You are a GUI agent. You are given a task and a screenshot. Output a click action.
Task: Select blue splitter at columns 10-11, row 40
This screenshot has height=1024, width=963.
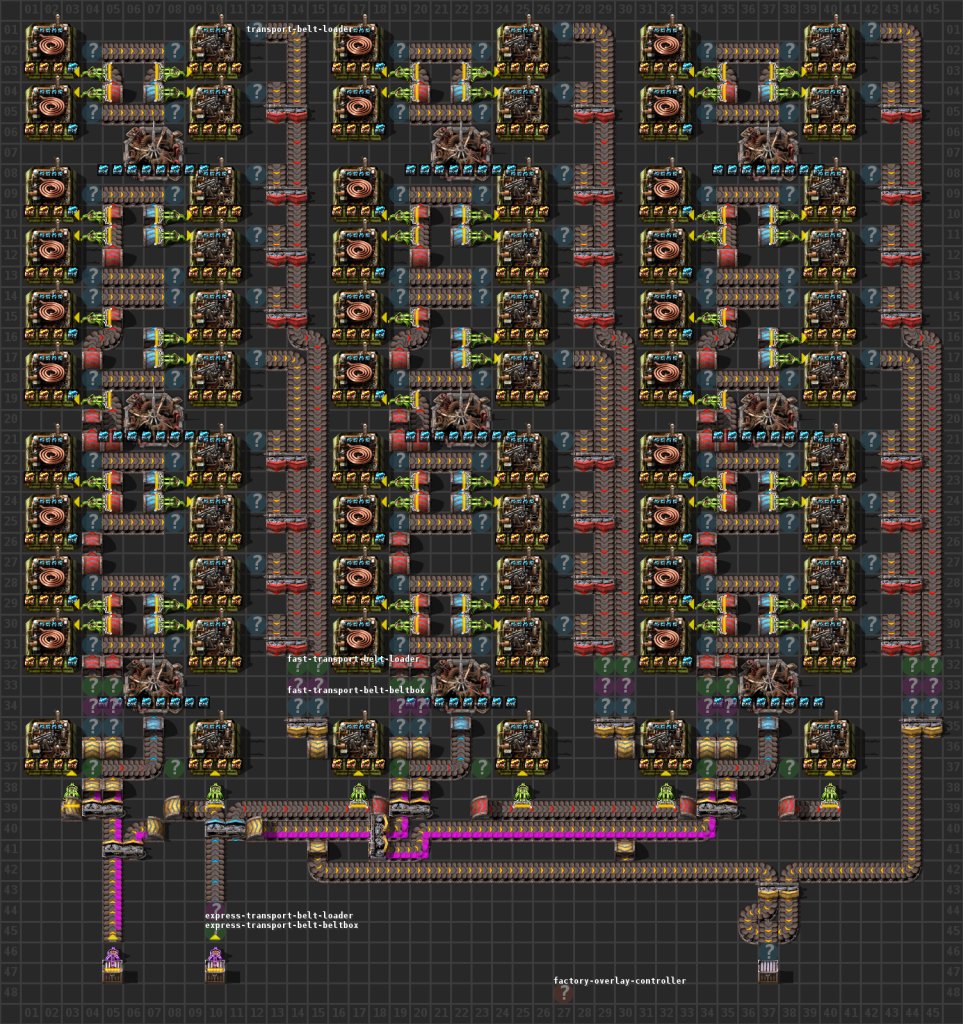(226, 829)
